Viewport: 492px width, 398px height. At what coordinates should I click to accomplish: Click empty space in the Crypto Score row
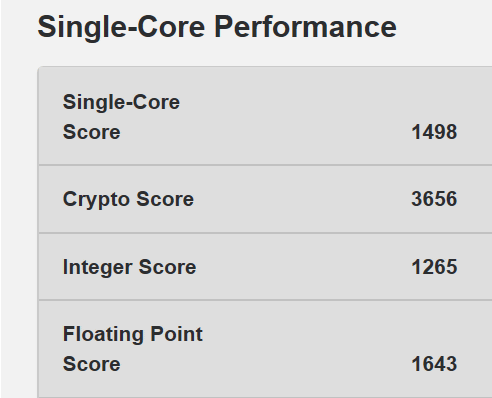click(x=300, y=199)
